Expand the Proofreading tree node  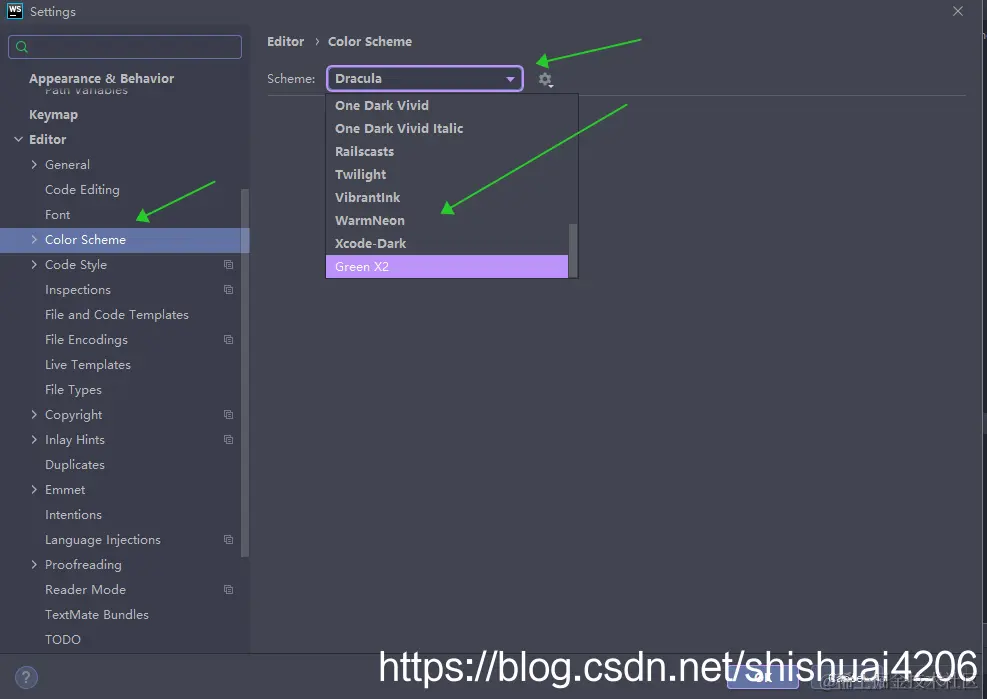tap(34, 565)
